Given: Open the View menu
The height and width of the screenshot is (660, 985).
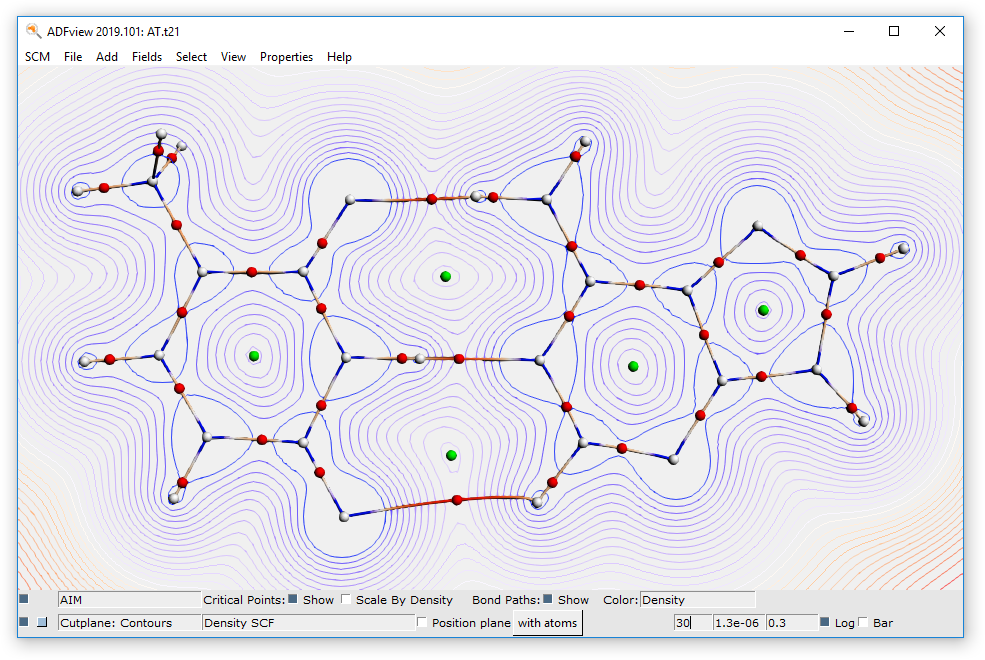Looking at the screenshot, I should [233, 57].
